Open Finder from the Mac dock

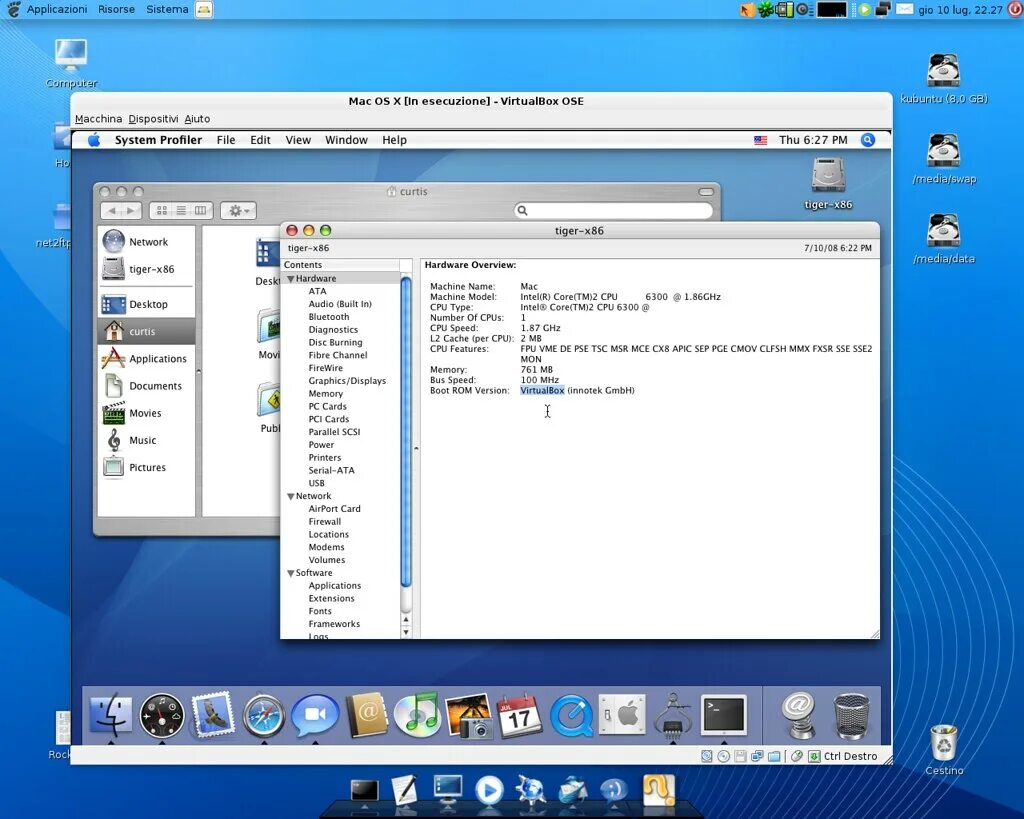pyautogui.click(x=110, y=715)
